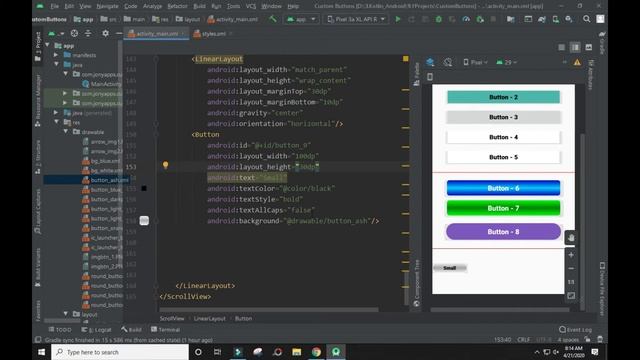Open Chrome from the taskbar
Viewport: 640px width, 360px height.
tap(316, 352)
